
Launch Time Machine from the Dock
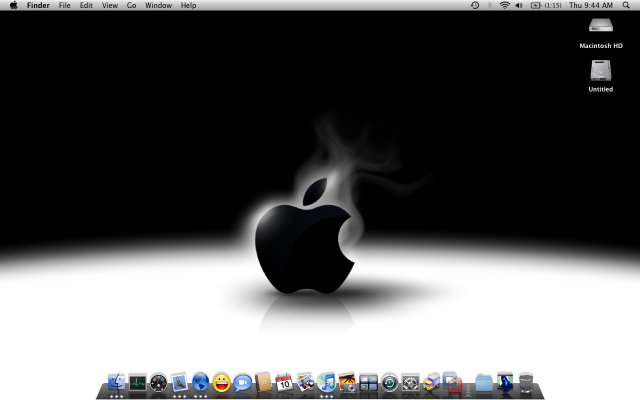(x=389, y=383)
